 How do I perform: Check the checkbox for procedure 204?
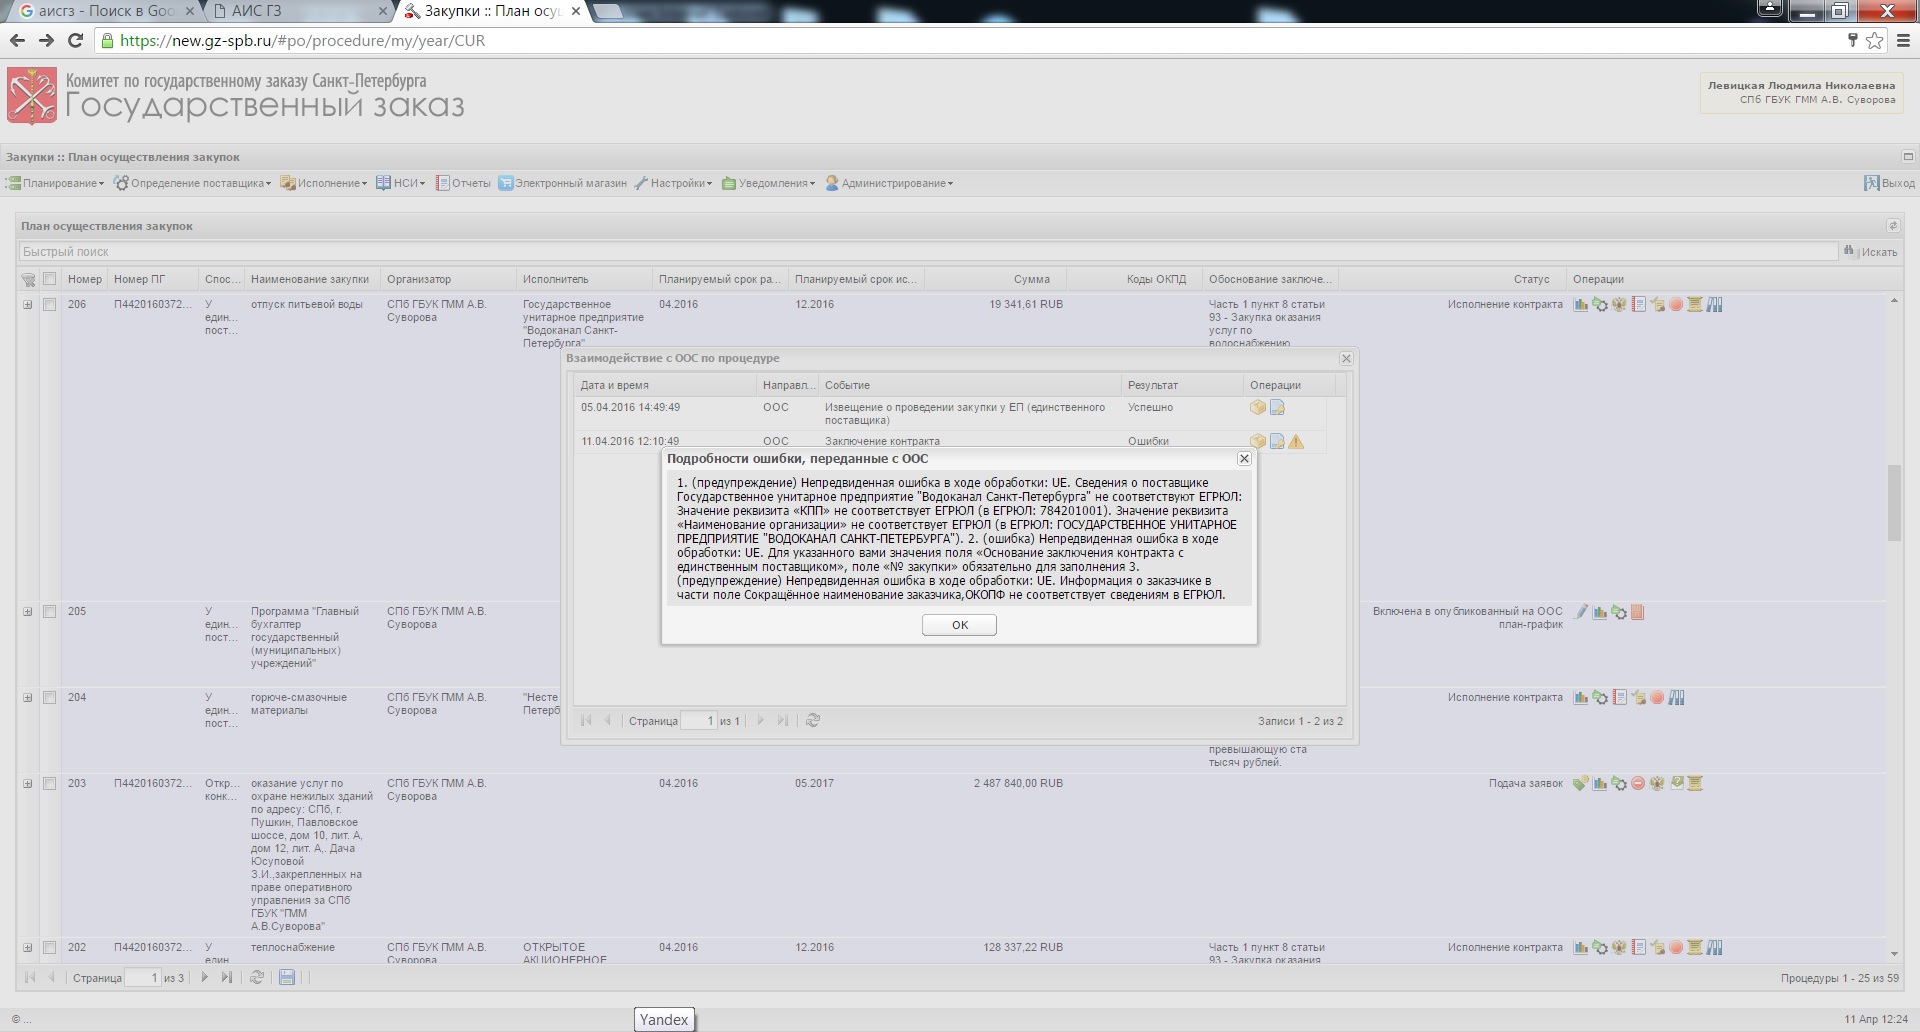pyautogui.click(x=49, y=698)
